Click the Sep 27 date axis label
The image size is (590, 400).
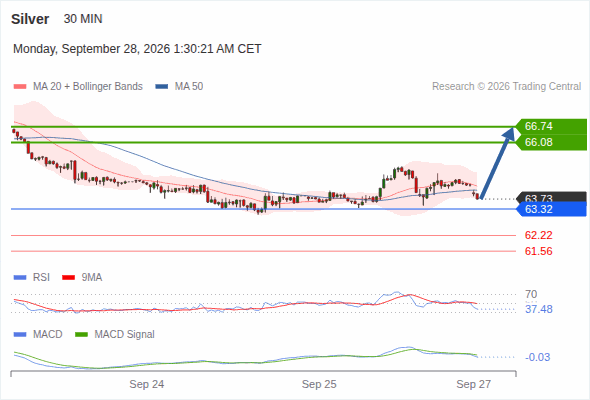pos(473,384)
